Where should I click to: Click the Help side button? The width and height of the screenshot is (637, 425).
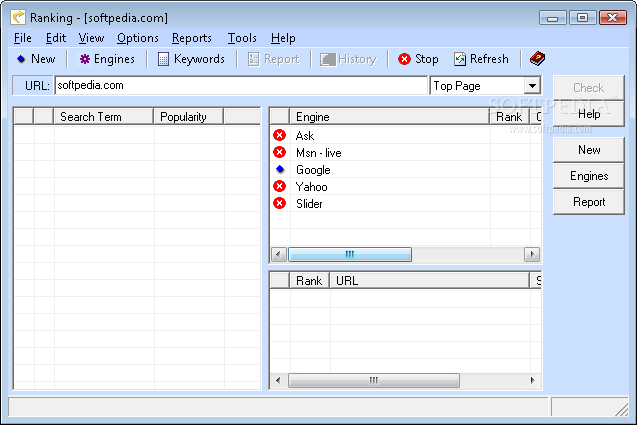coord(588,114)
